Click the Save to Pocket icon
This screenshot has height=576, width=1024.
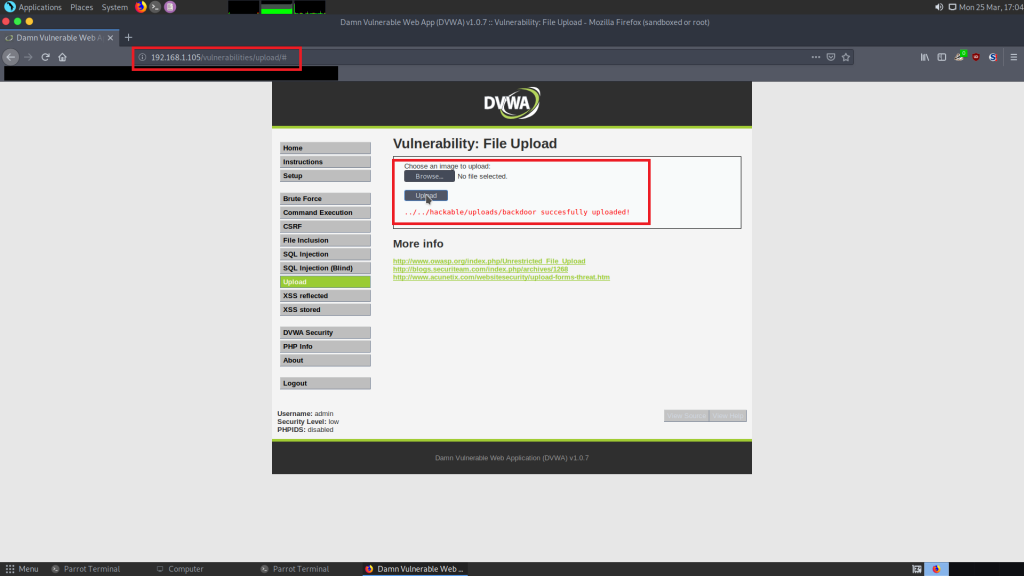click(x=831, y=57)
